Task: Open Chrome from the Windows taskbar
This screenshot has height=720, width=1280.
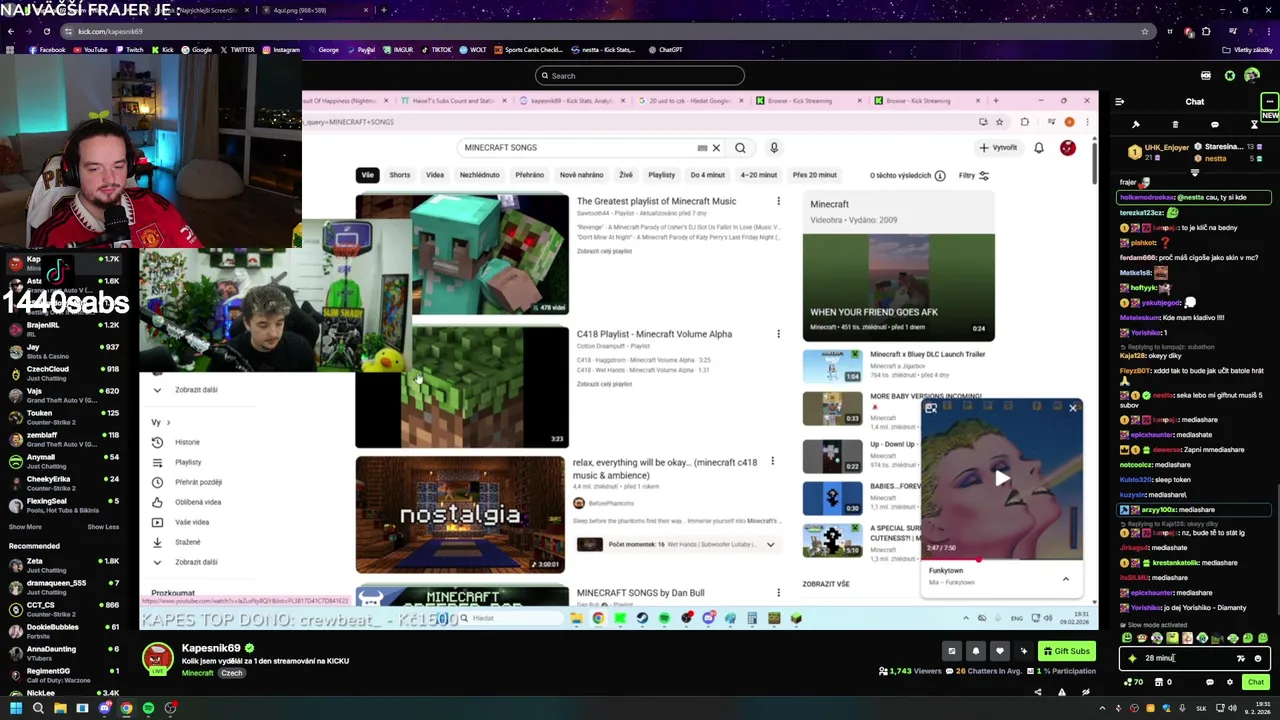Action: click(126, 708)
